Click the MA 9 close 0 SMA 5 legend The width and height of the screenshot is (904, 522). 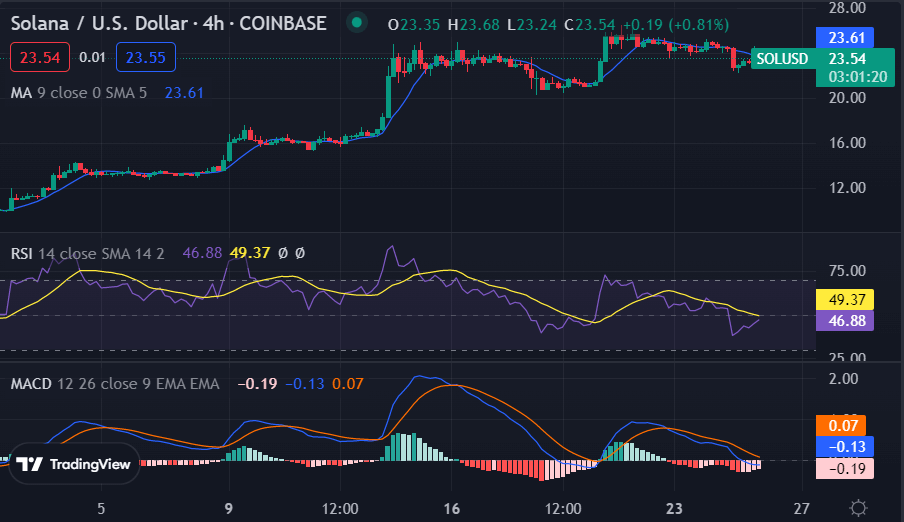(79, 93)
